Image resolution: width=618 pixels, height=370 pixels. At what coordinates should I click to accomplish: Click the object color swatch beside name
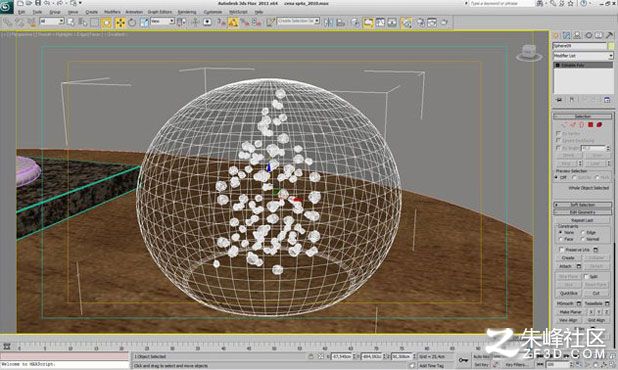[x=611, y=46]
